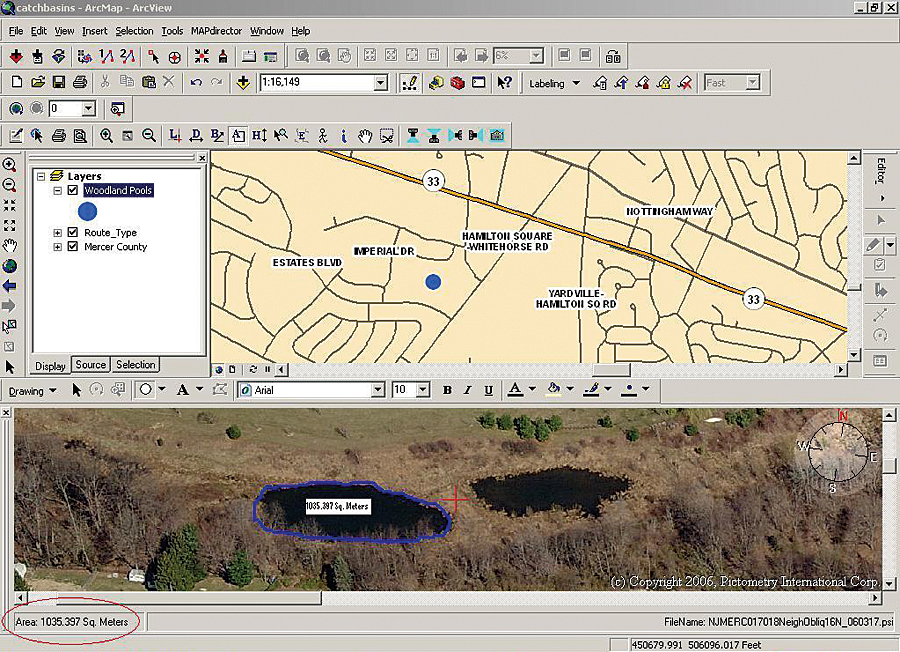
Task: Select the Identify info tool in Pictometry toolbar
Action: pos(343,135)
